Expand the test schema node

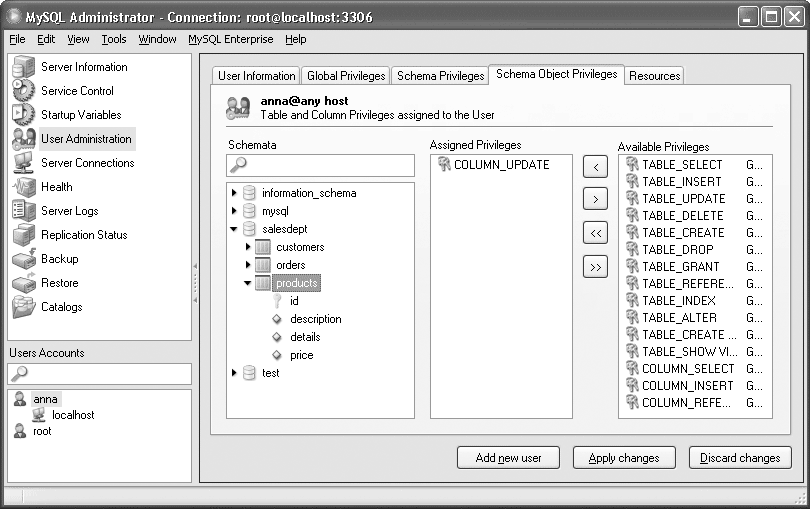click(235, 373)
